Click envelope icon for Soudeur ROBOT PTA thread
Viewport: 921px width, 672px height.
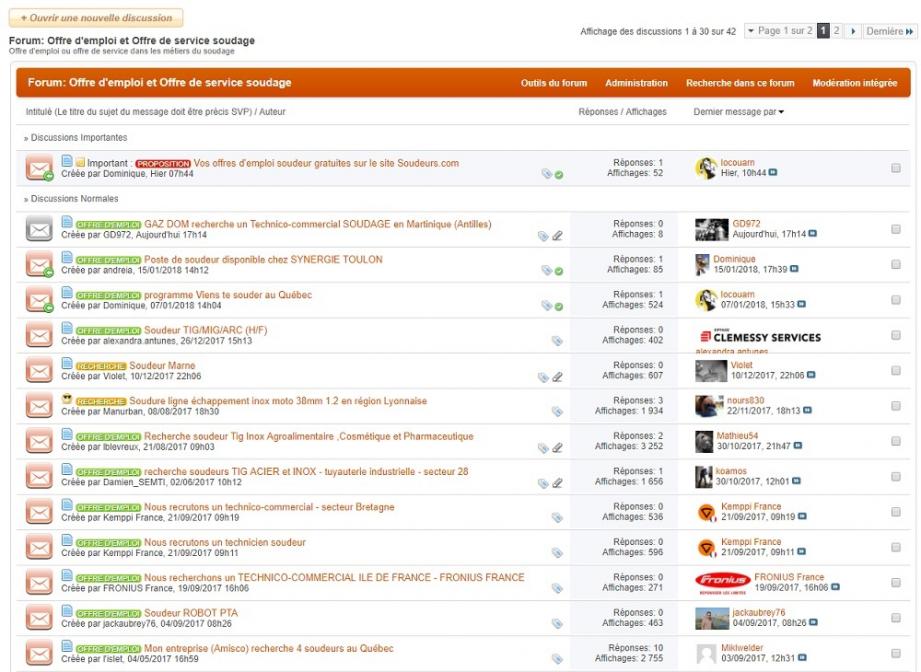[39, 618]
